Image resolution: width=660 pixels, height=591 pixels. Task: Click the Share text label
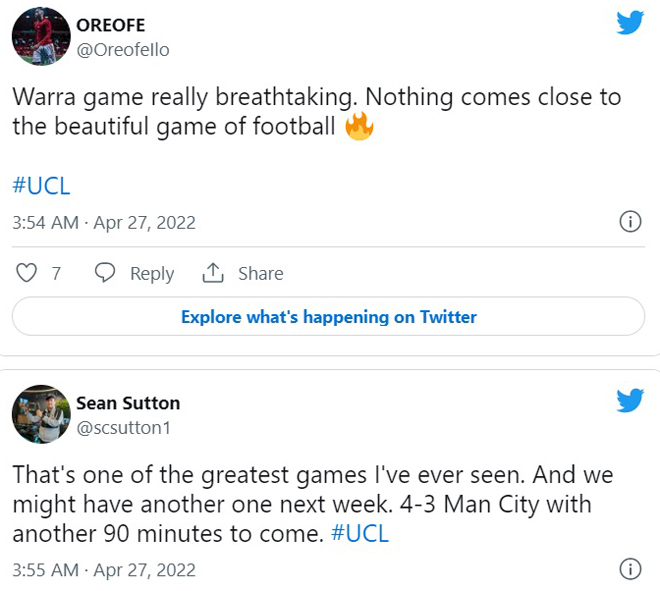point(261,273)
